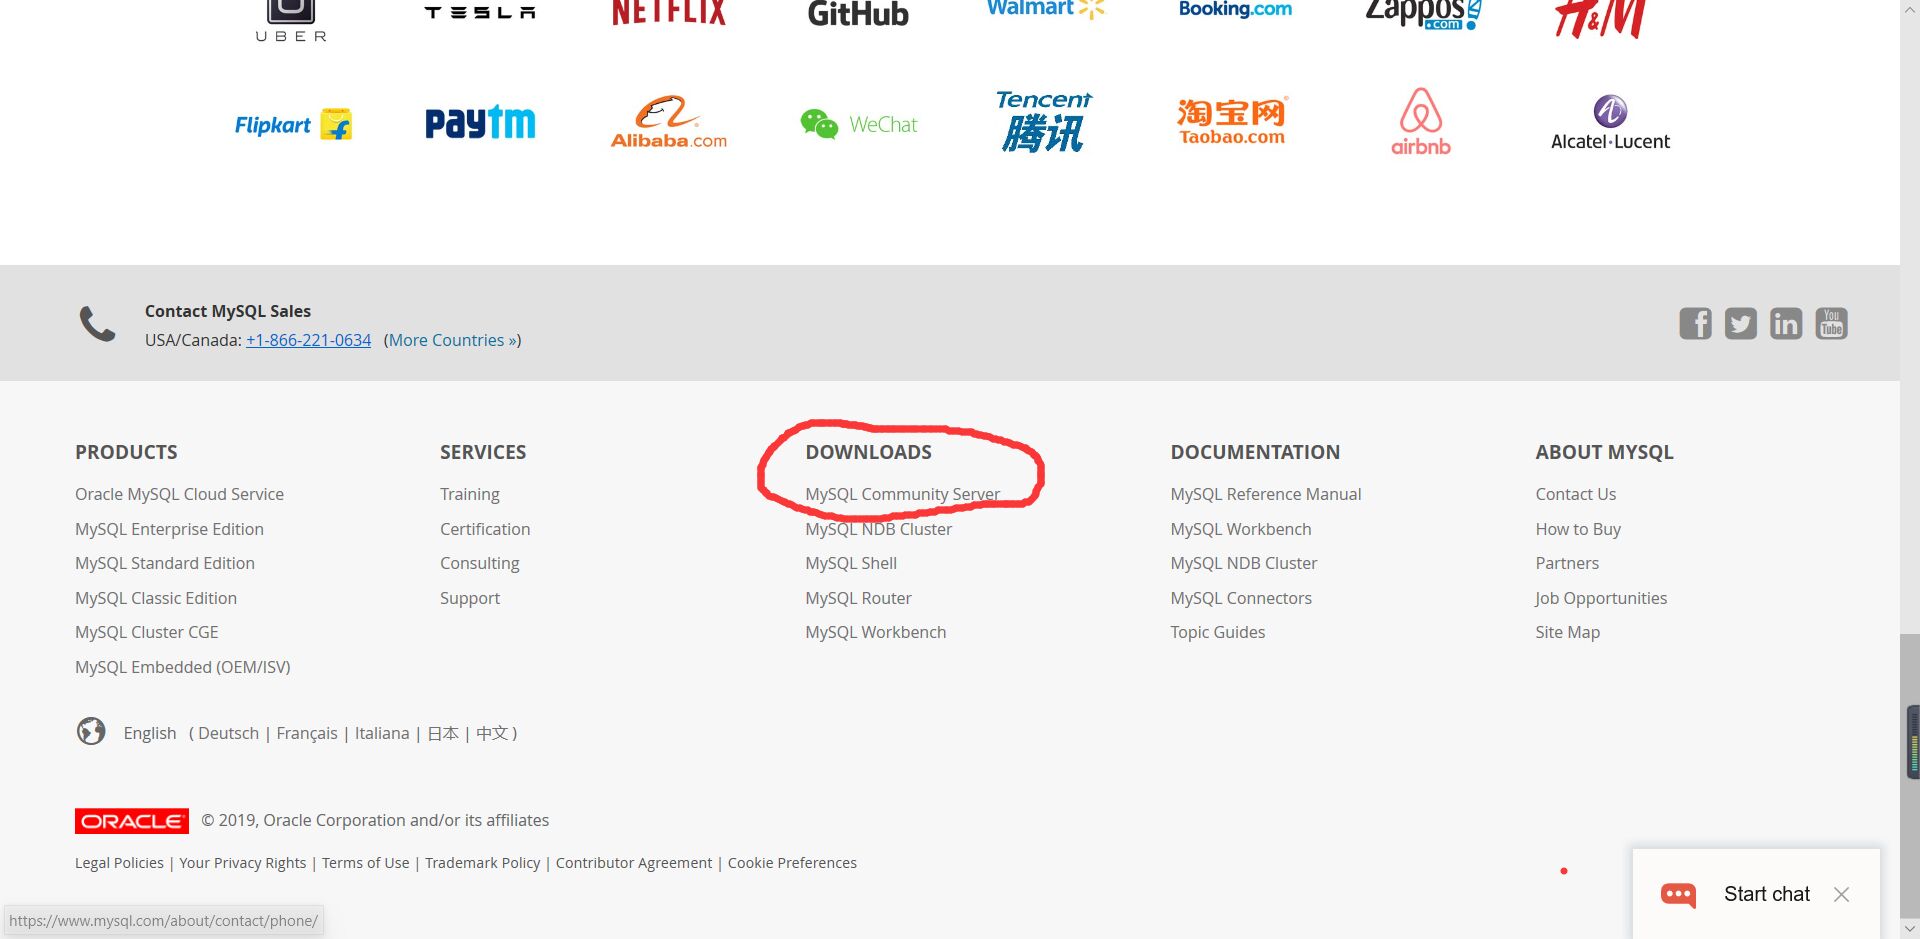The width and height of the screenshot is (1920, 939).
Task: Close the Start chat widget
Action: [x=1841, y=894]
